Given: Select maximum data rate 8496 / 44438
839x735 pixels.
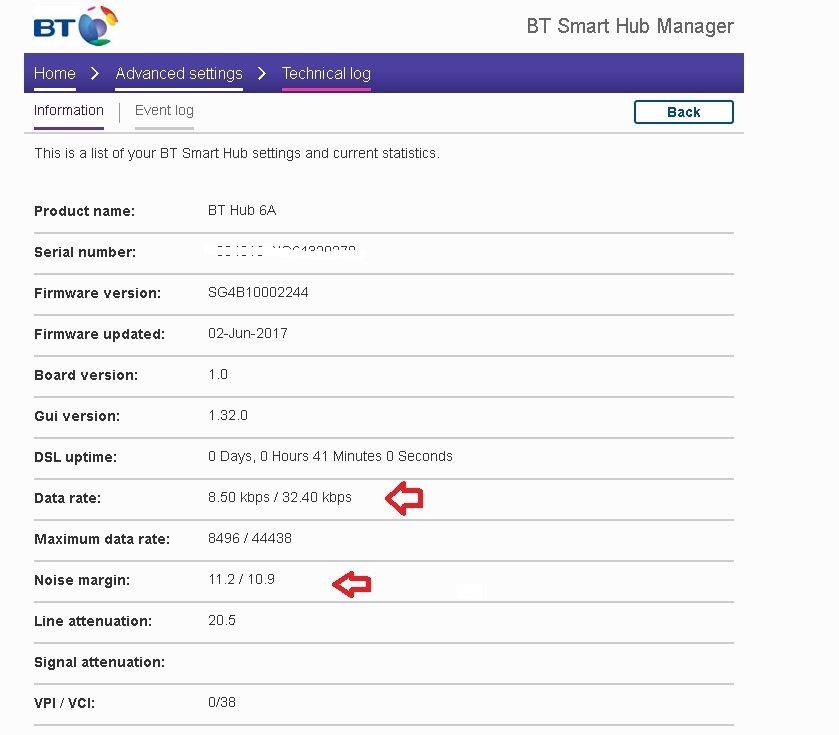Looking at the screenshot, I should 250,538.
